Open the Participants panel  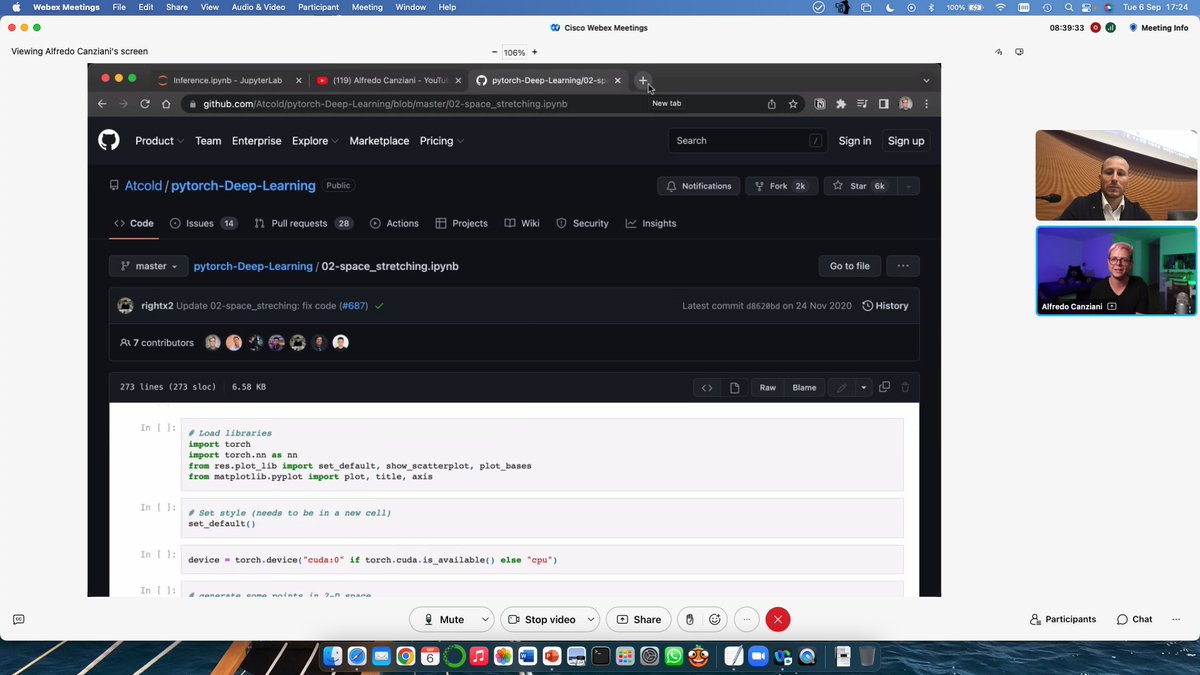[x=1063, y=620]
